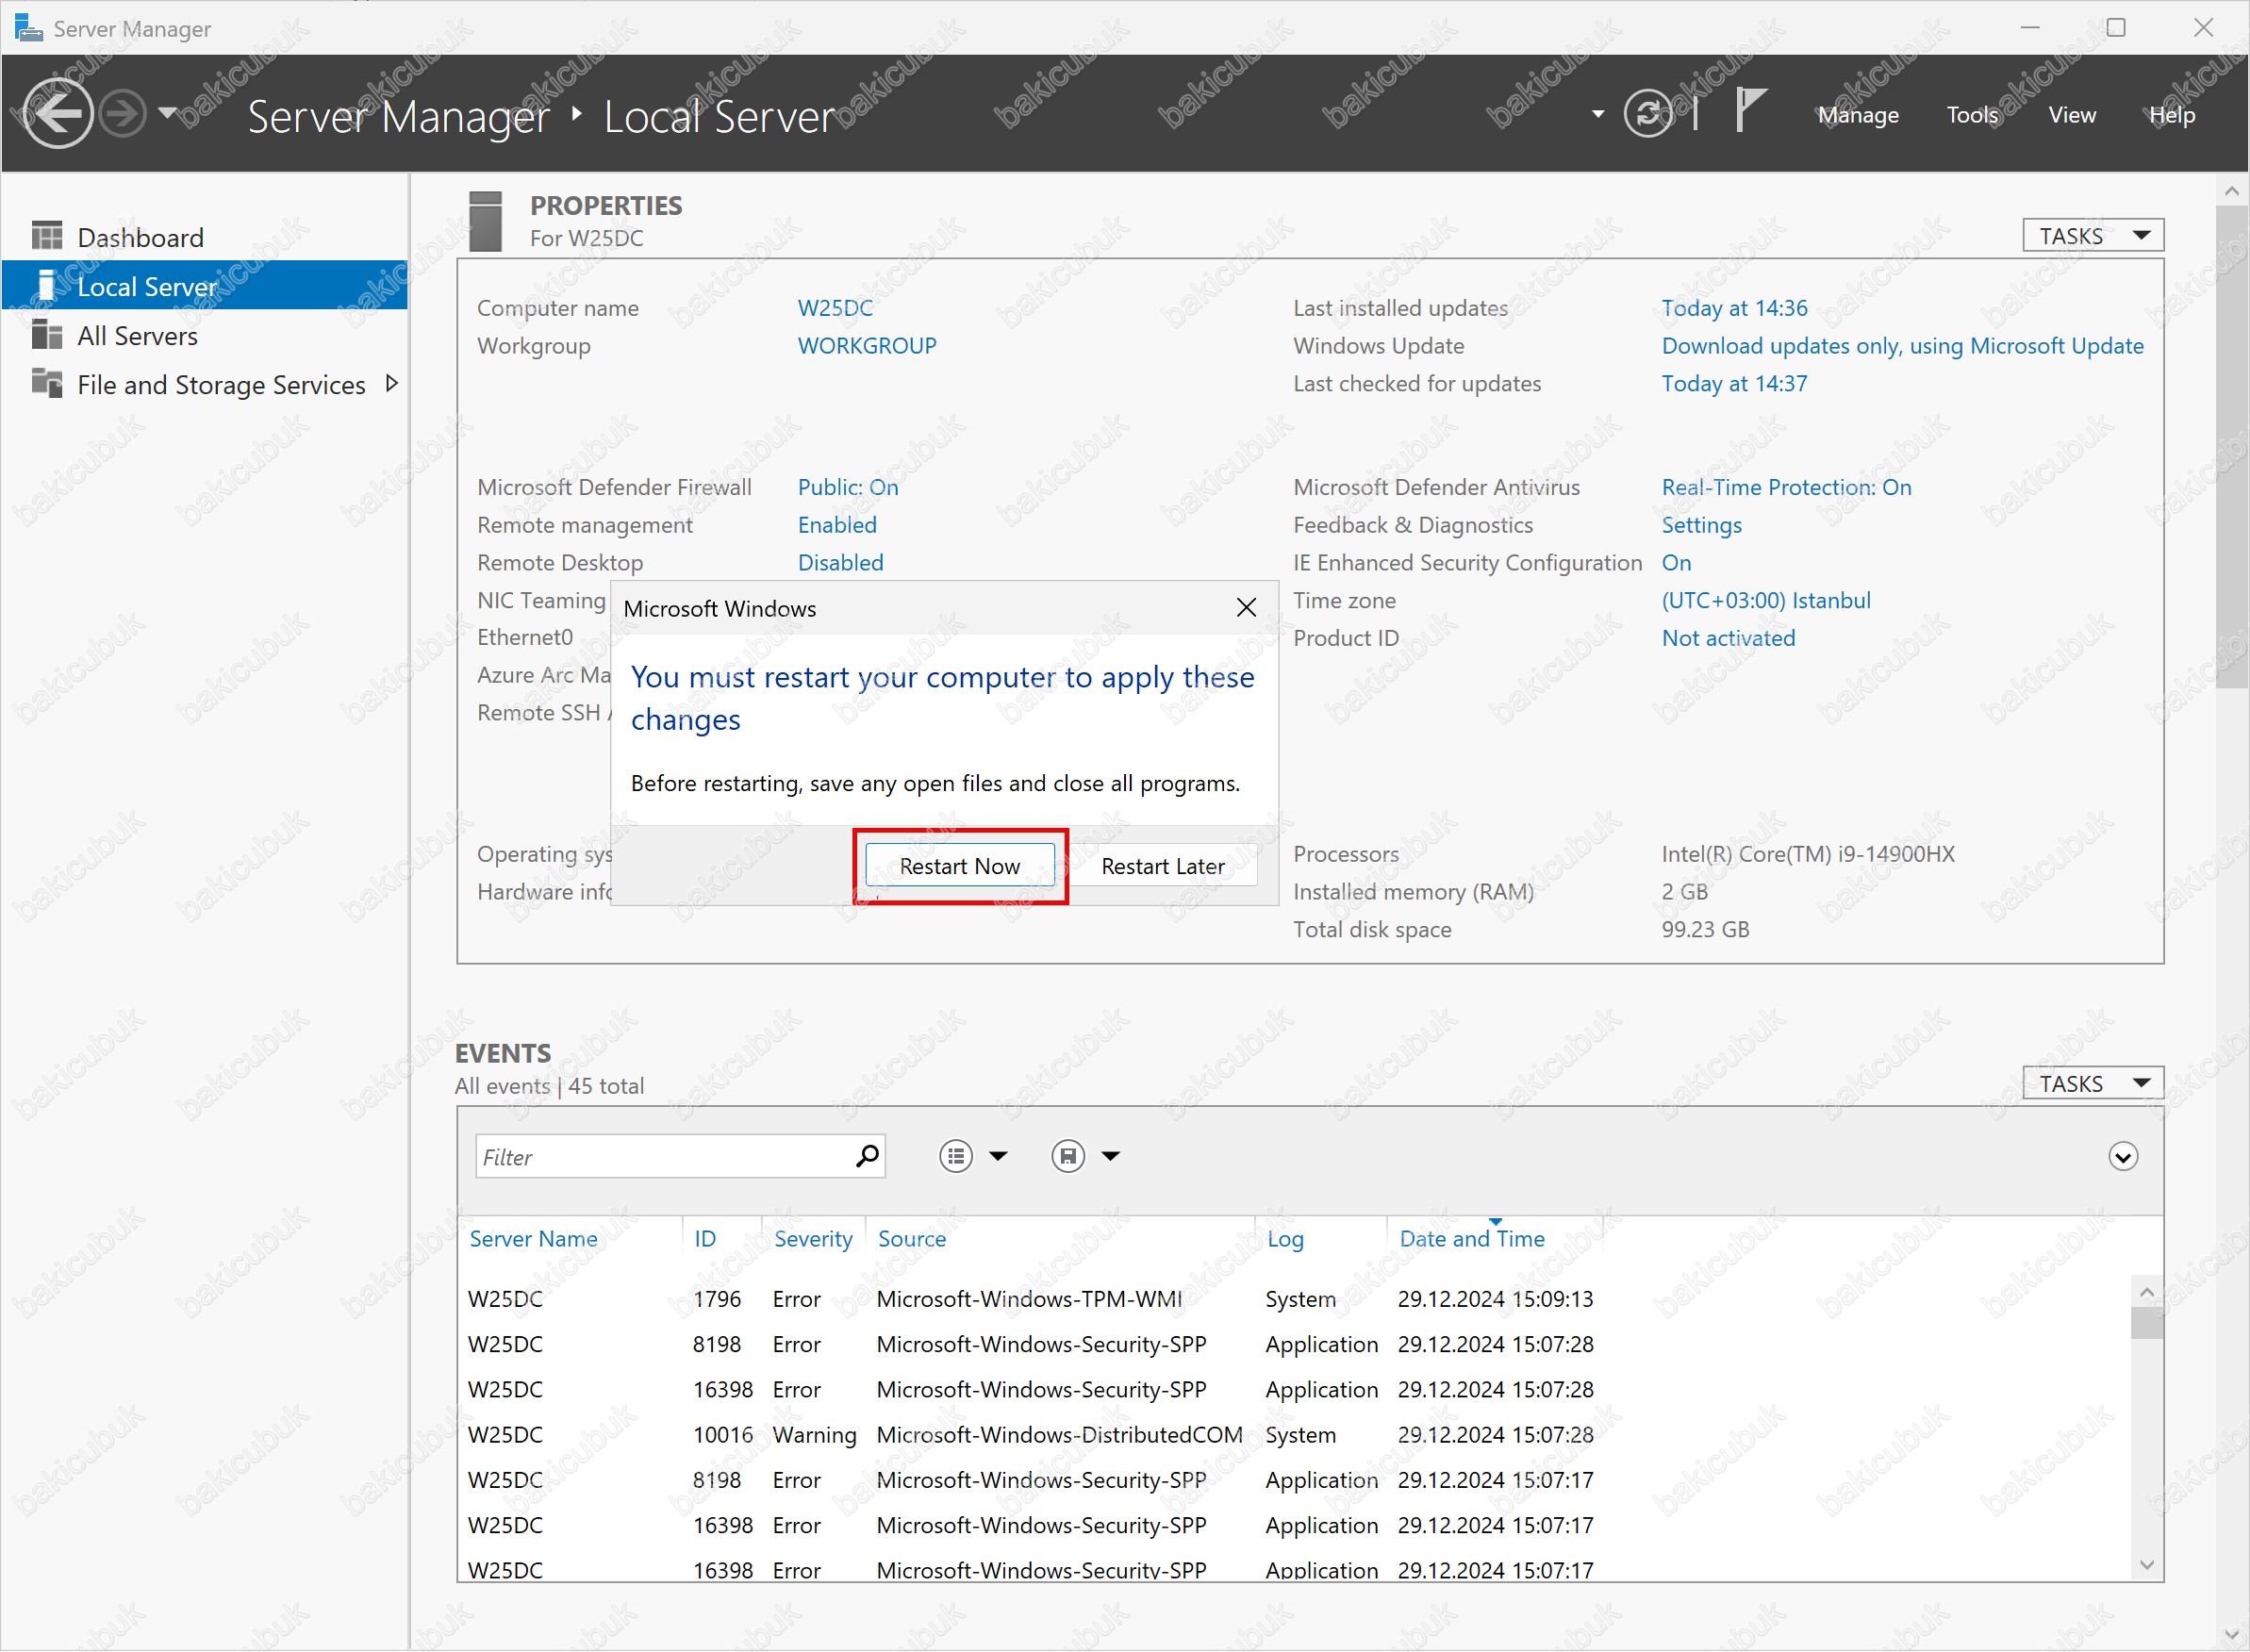Select Local Server in the sidebar

point(204,286)
